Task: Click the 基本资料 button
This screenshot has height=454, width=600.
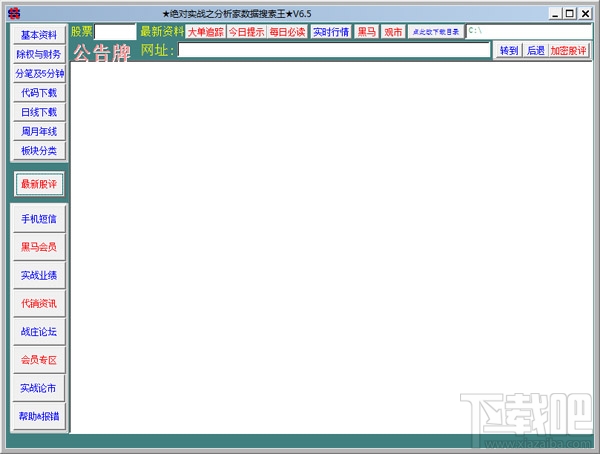Action: click(x=39, y=35)
